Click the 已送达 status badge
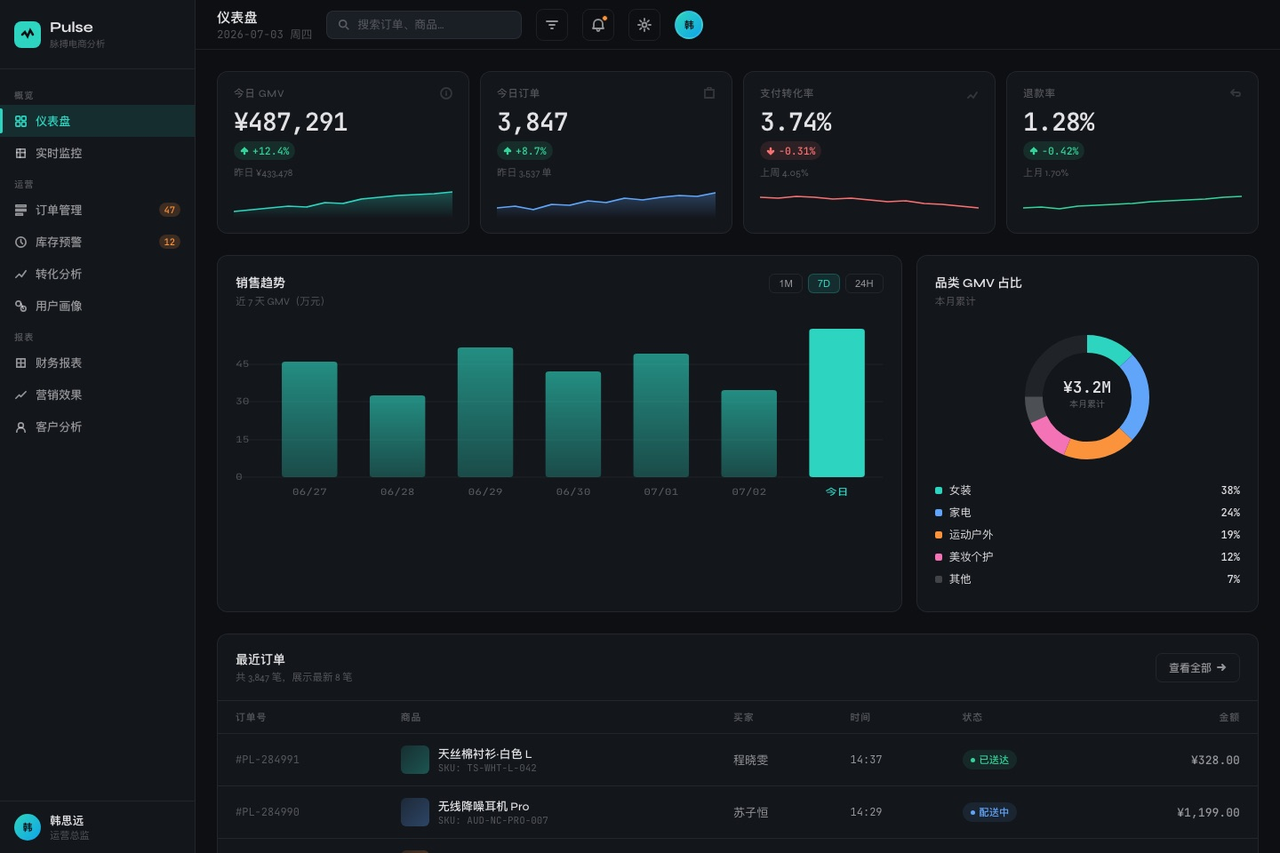This screenshot has width=1280, height=853. [x=990, y=760]
